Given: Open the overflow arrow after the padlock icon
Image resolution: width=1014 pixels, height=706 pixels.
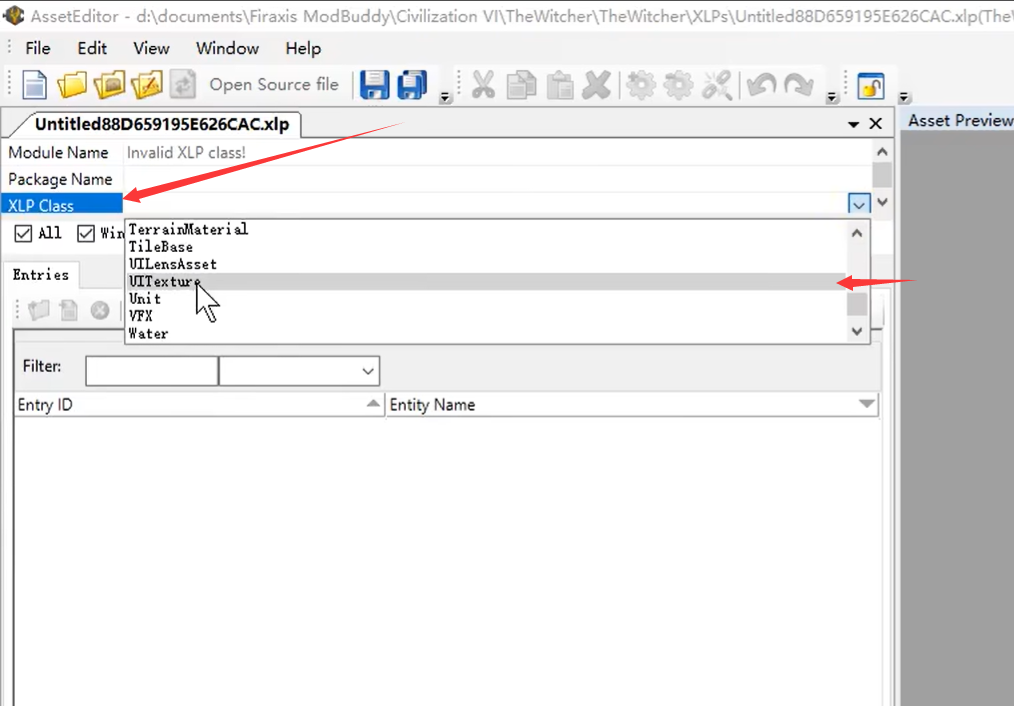Looking at the screenshot, I should click(x=904, y=97).
